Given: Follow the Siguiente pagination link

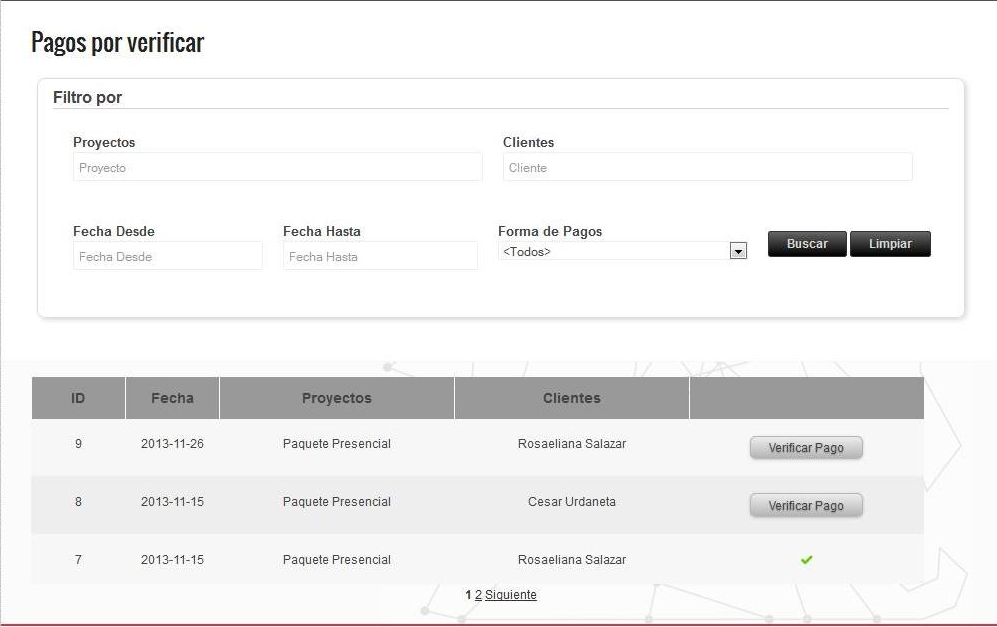Looking at the screenshot, I should coord(511,595).
